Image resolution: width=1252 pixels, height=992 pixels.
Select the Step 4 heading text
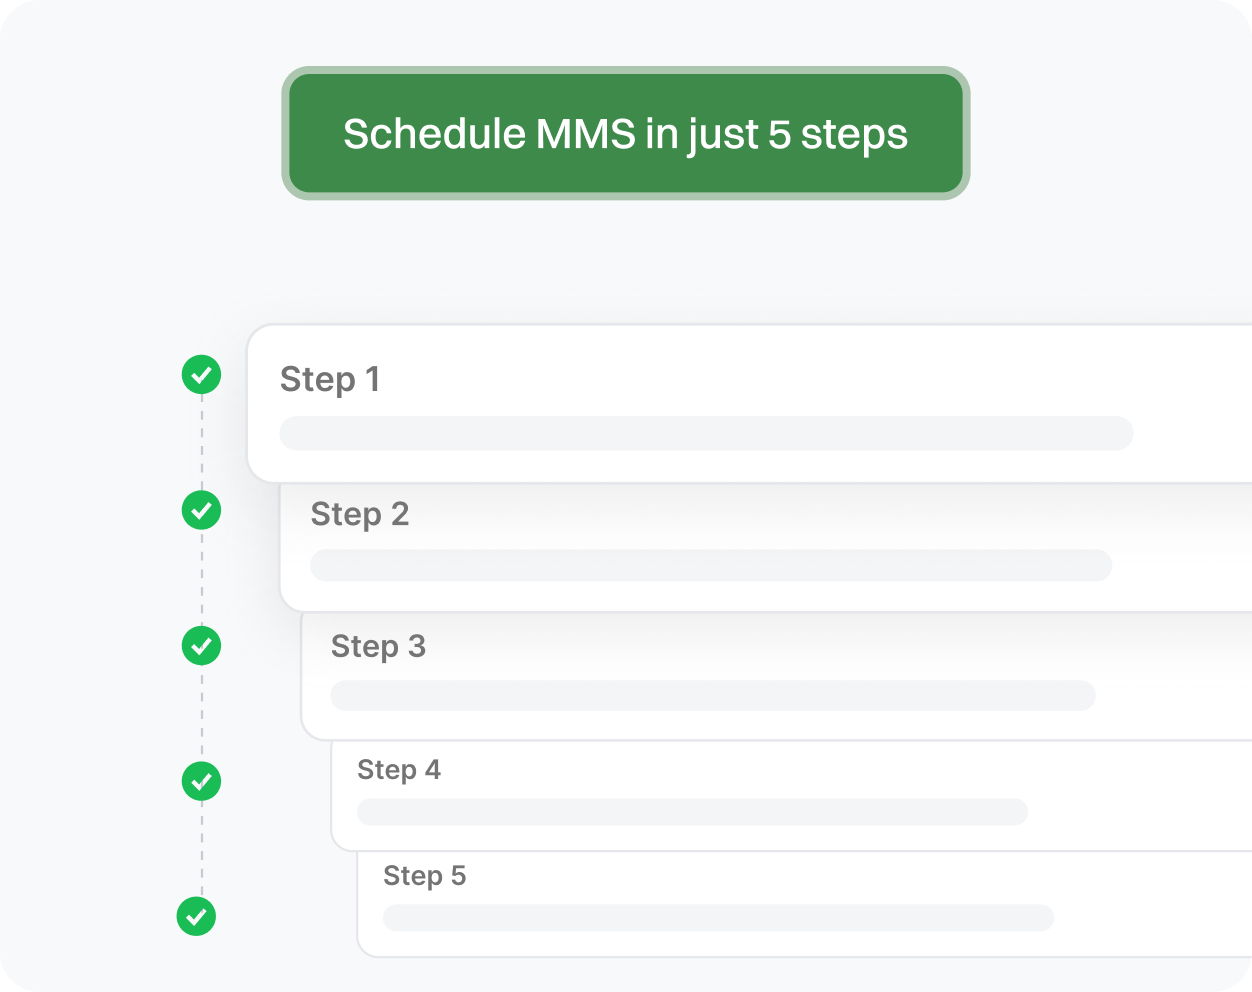398,770
